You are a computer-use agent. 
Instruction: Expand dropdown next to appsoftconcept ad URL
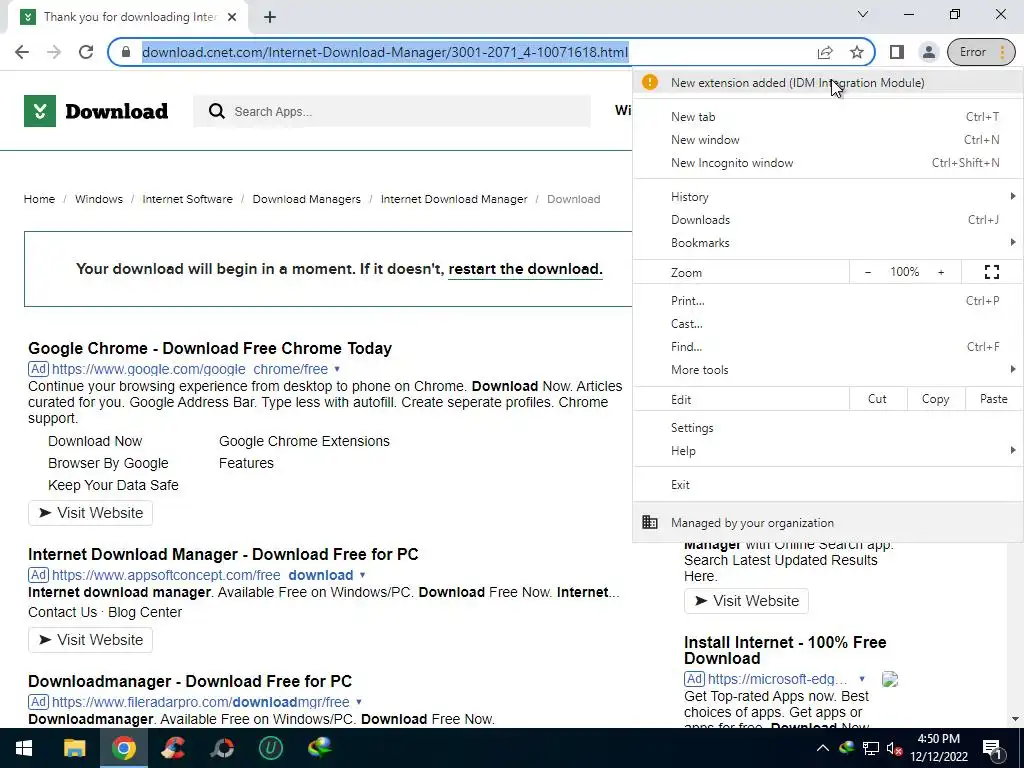pyautogui.click(x=362, y=575)
